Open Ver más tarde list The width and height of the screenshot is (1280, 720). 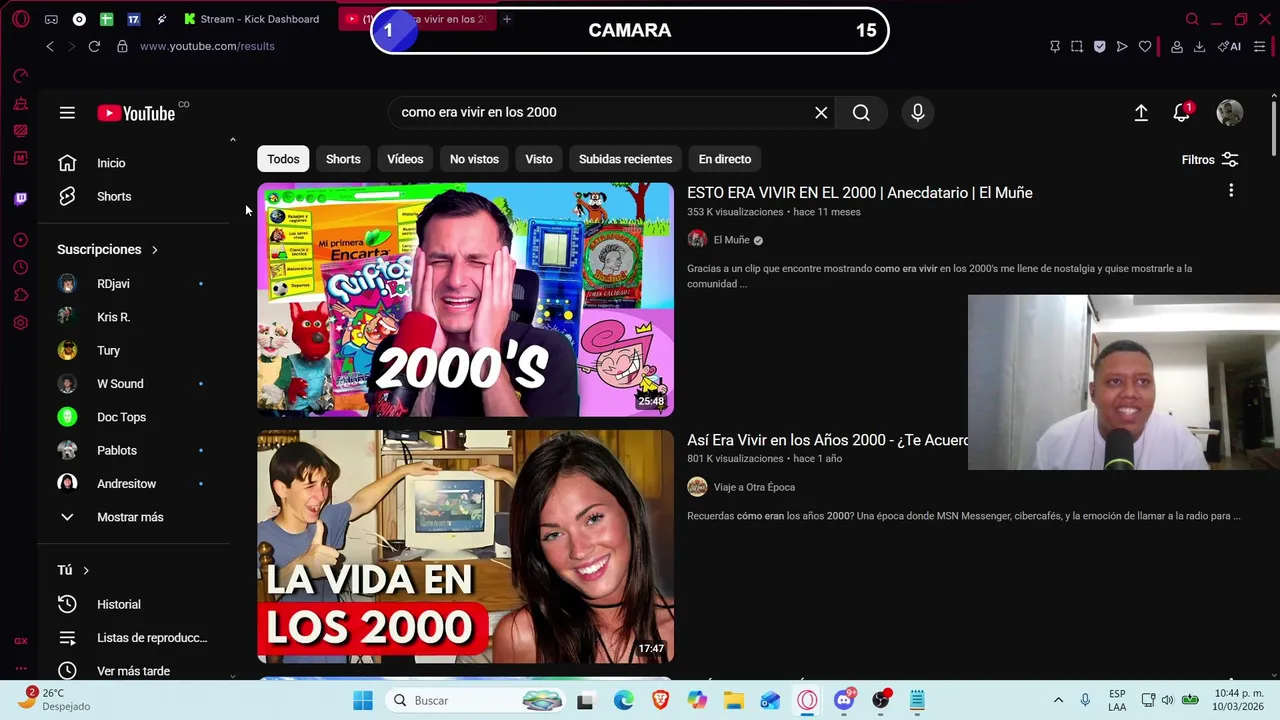[135, 671]
